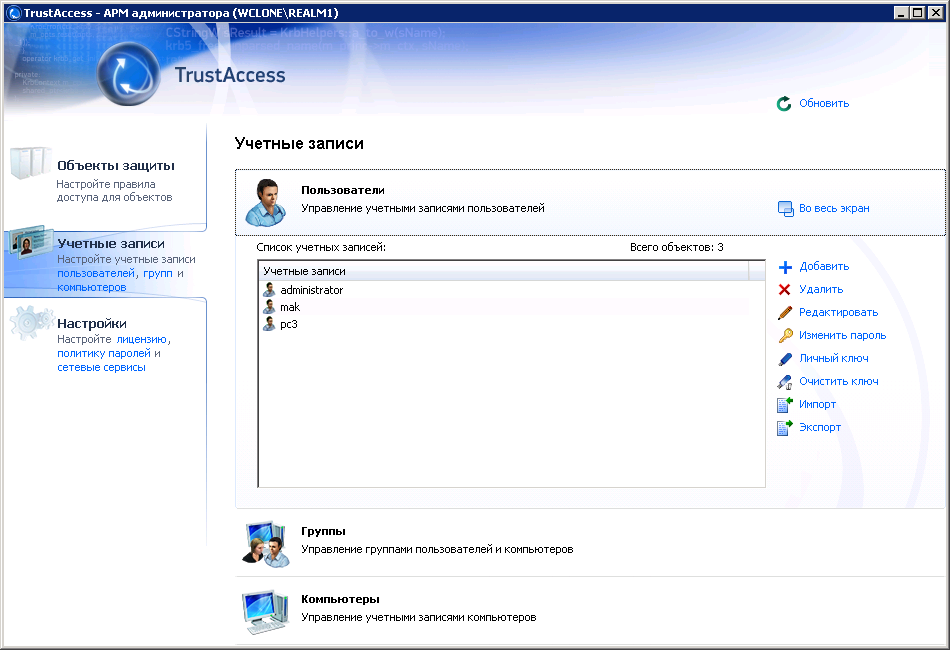Click the лицензию link under Настройки

pos(141,339)
